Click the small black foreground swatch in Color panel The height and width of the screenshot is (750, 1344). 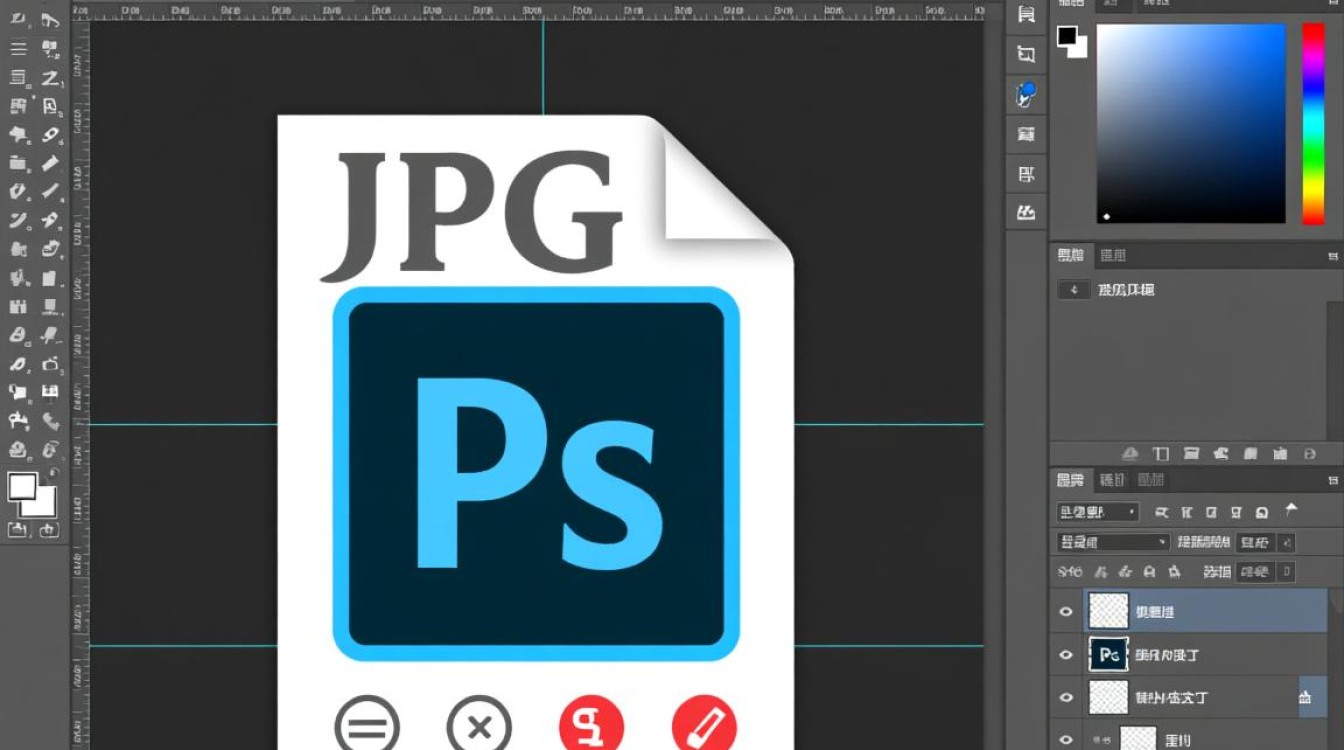click(1067, 36)
